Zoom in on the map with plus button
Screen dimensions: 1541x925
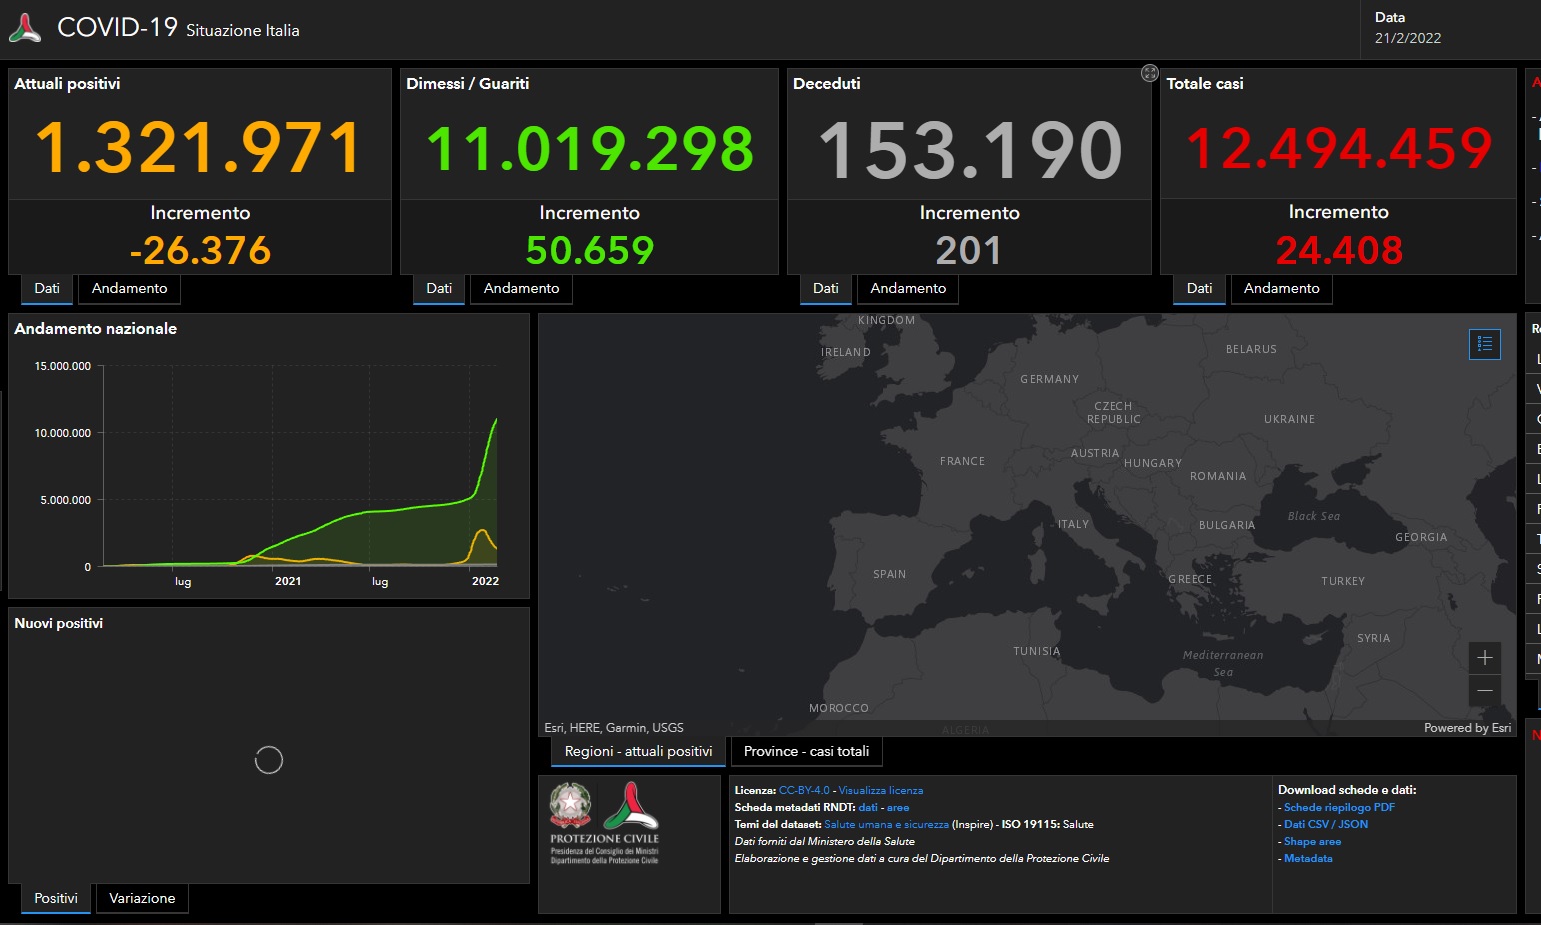[x=1484, y=658]
